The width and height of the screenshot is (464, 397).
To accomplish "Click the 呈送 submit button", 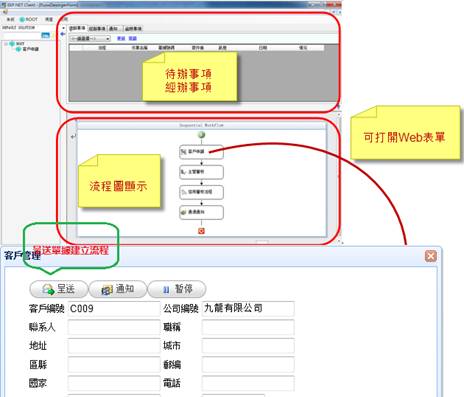I will pyautogui.click(x=59, y=289).
